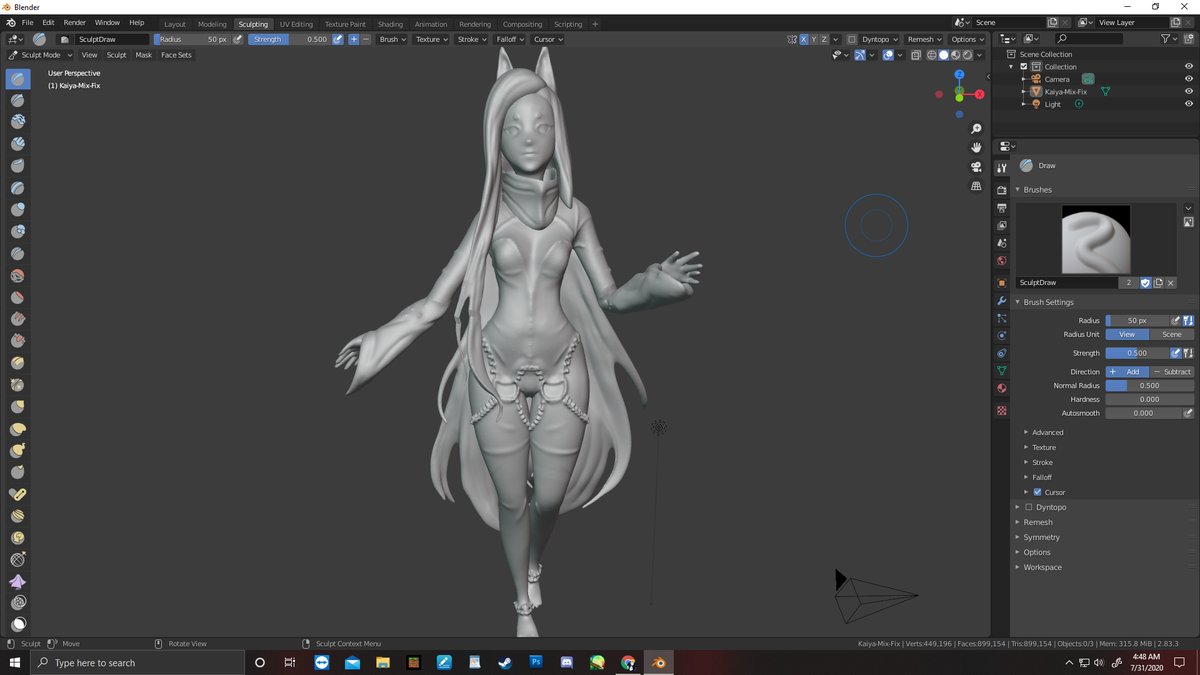Screen dimensions: 1200x675
Task: Open the Sculpt Mode dropdown
Action: (40, 55)
